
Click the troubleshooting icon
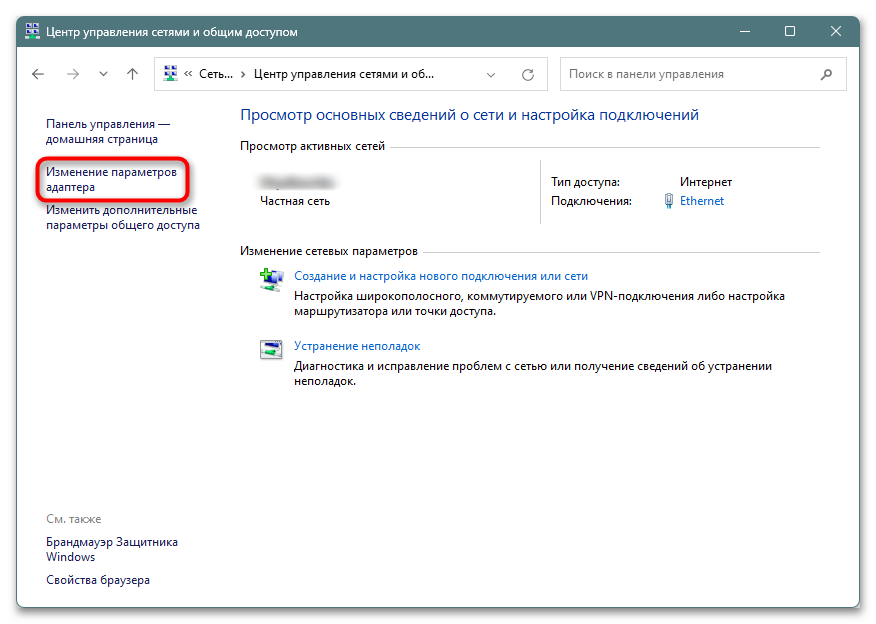point(271,349)
